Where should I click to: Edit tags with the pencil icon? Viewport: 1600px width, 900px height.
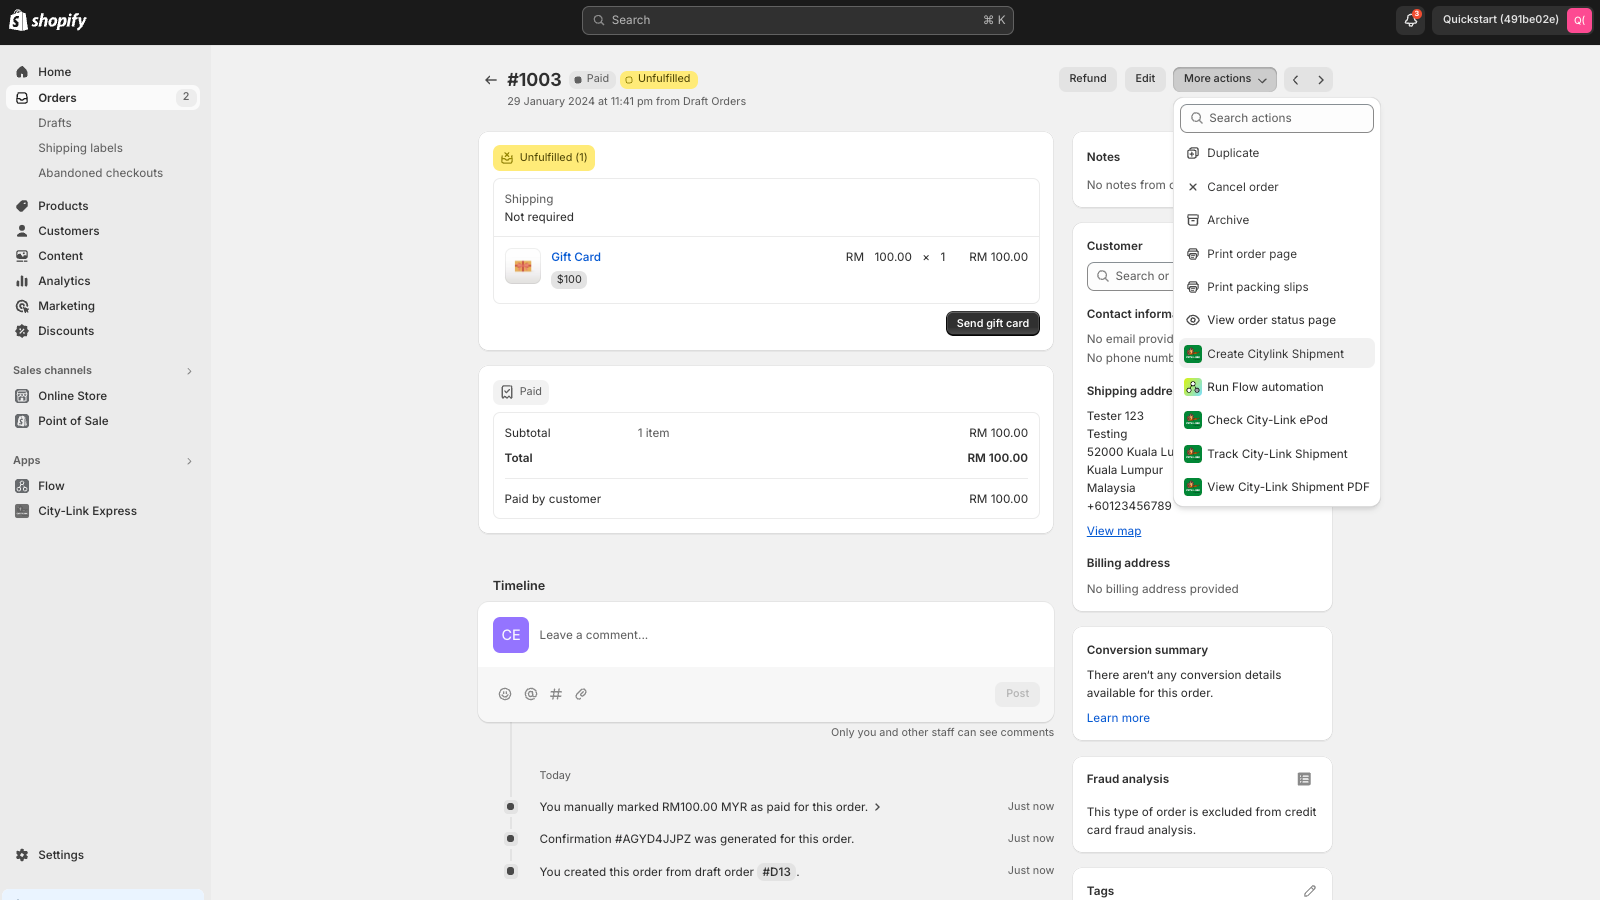pos(1310,891)
